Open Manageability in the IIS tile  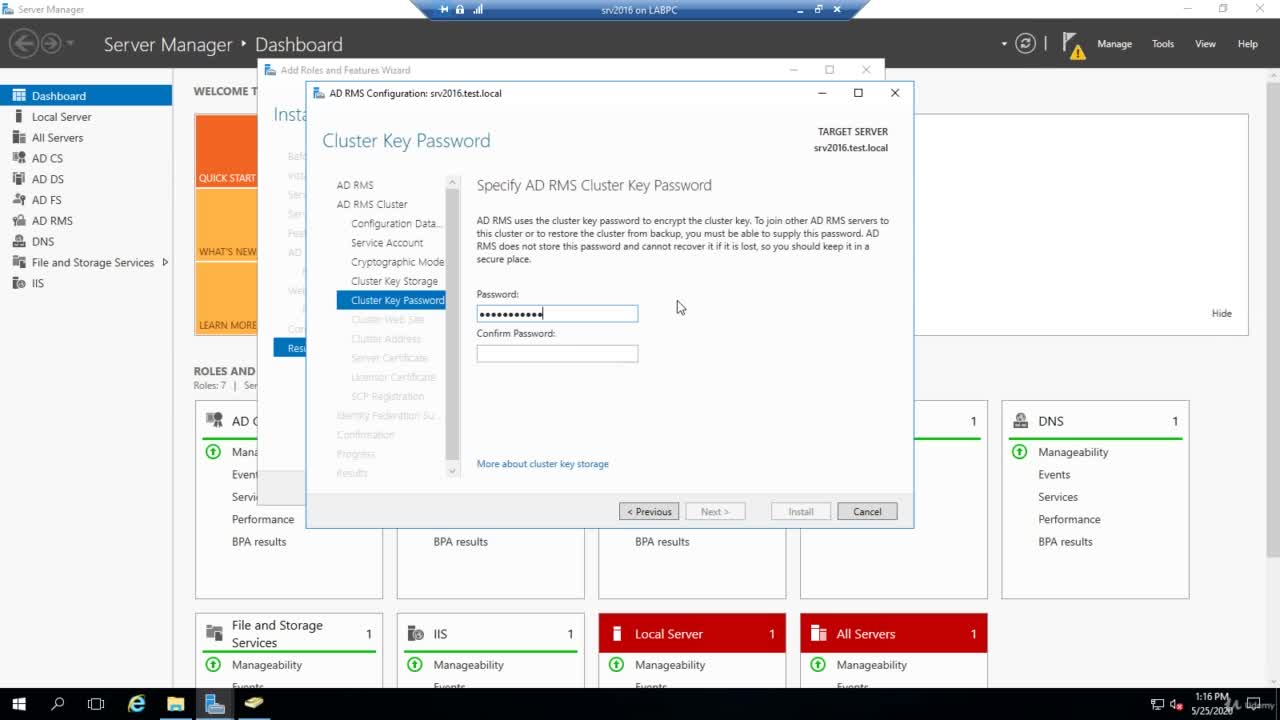(x=468, y=665)
